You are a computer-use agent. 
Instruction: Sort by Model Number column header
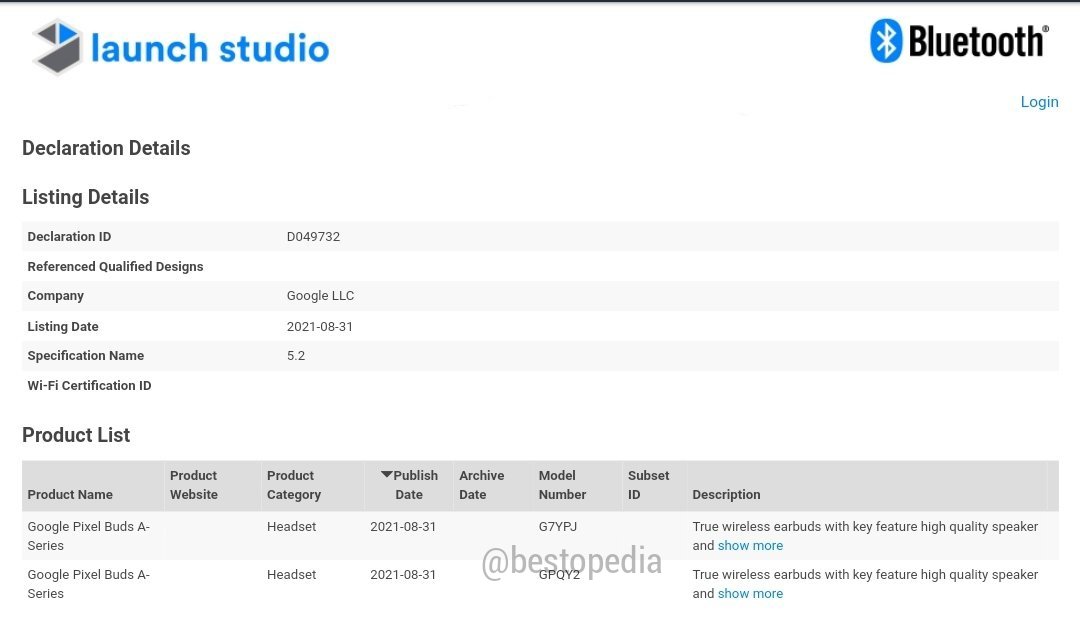(562, 485)
